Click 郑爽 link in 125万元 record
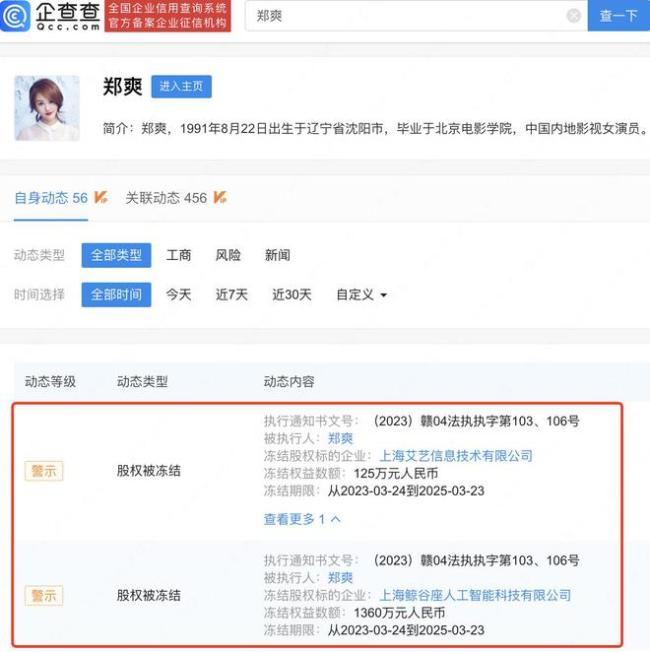Viewport: 650px width, 652px height. point(340,438)
